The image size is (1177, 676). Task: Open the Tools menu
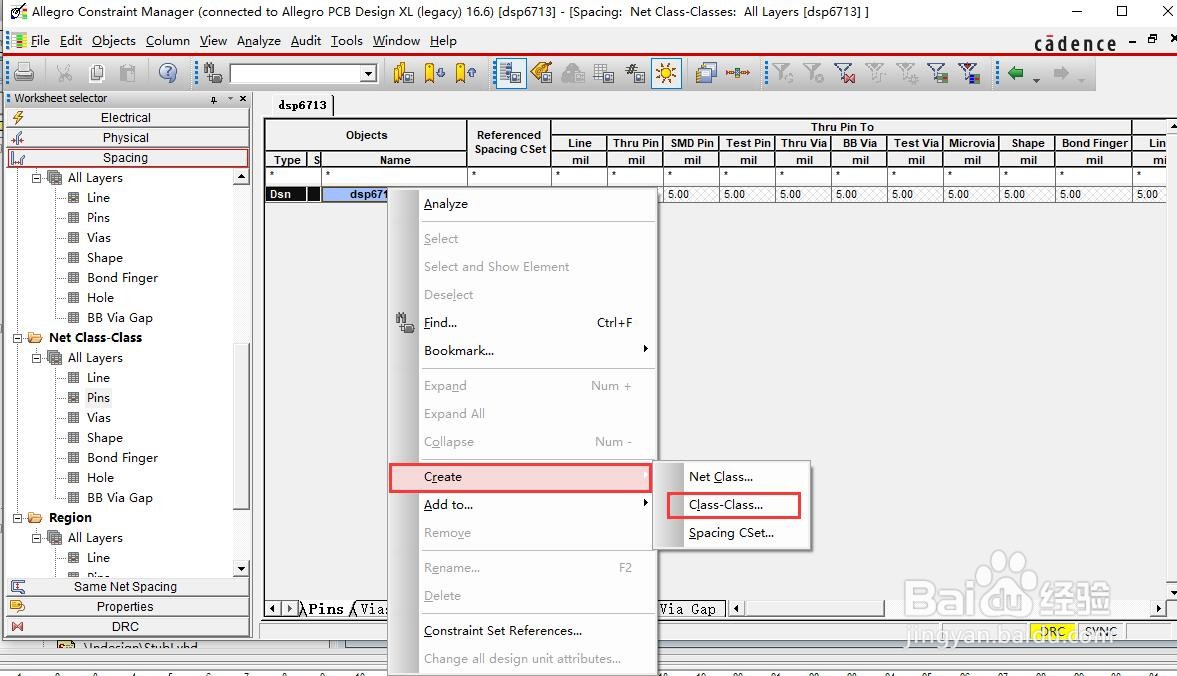(346, 41)
